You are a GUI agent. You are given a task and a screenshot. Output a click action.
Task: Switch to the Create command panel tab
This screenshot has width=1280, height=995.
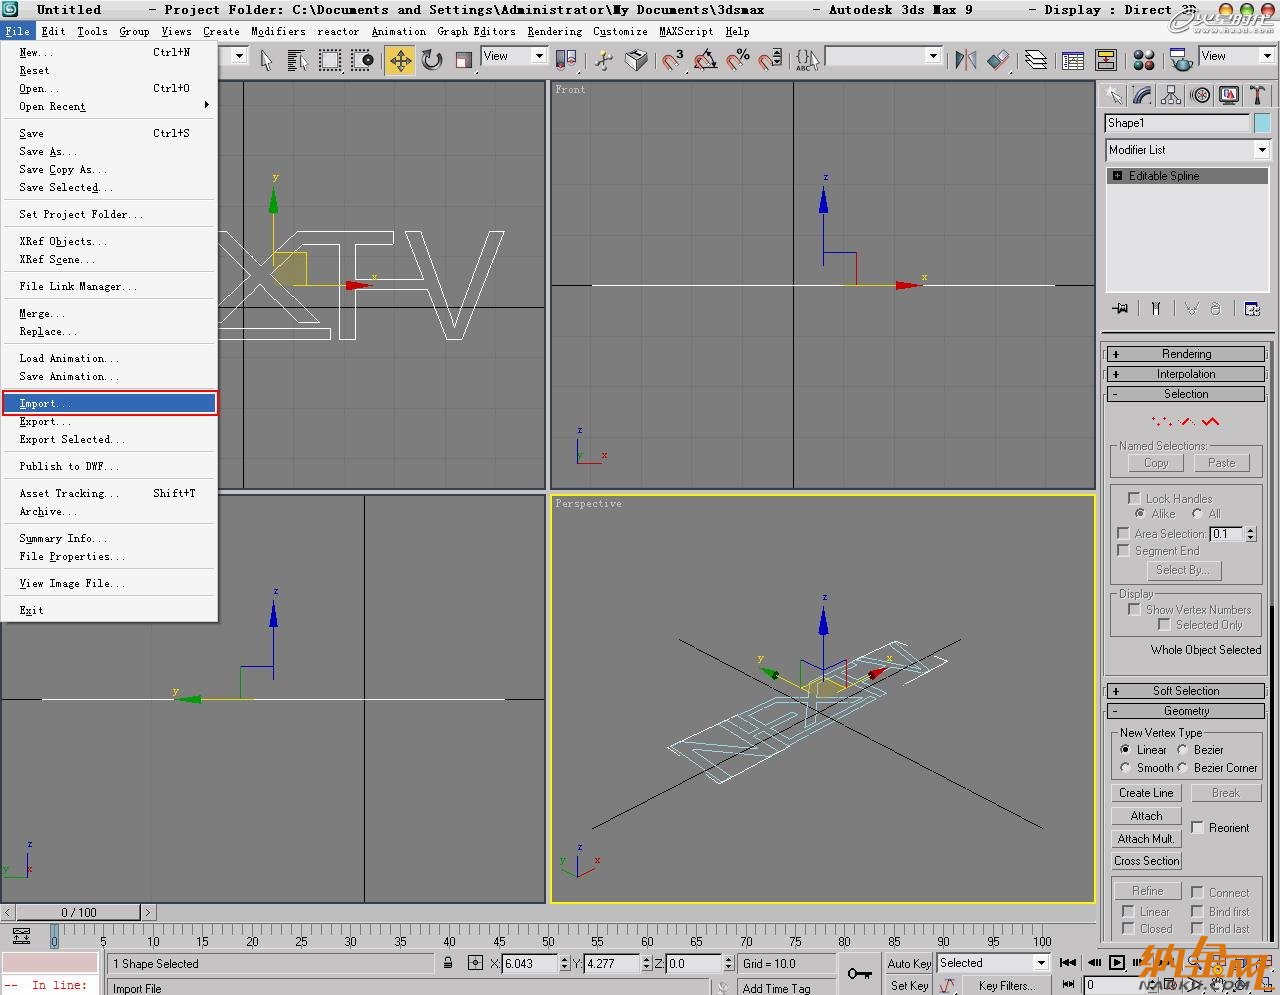[1113, 95]
